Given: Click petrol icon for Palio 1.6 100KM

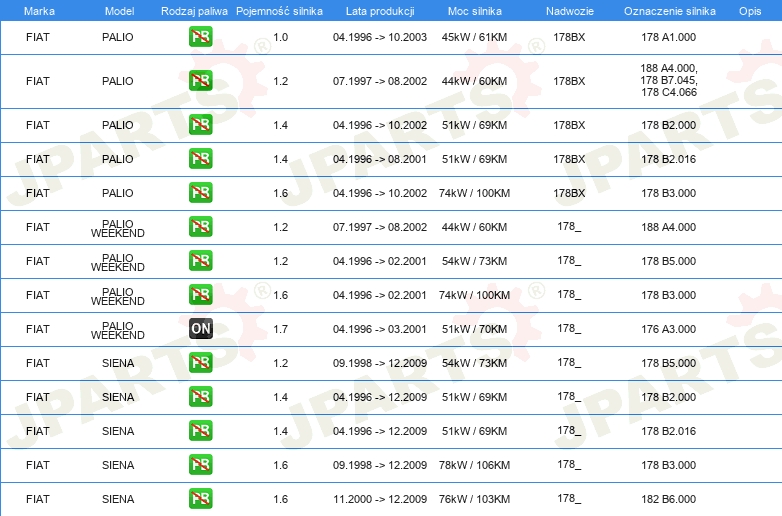Looking at the screenshot, I should tap(200, 193).
